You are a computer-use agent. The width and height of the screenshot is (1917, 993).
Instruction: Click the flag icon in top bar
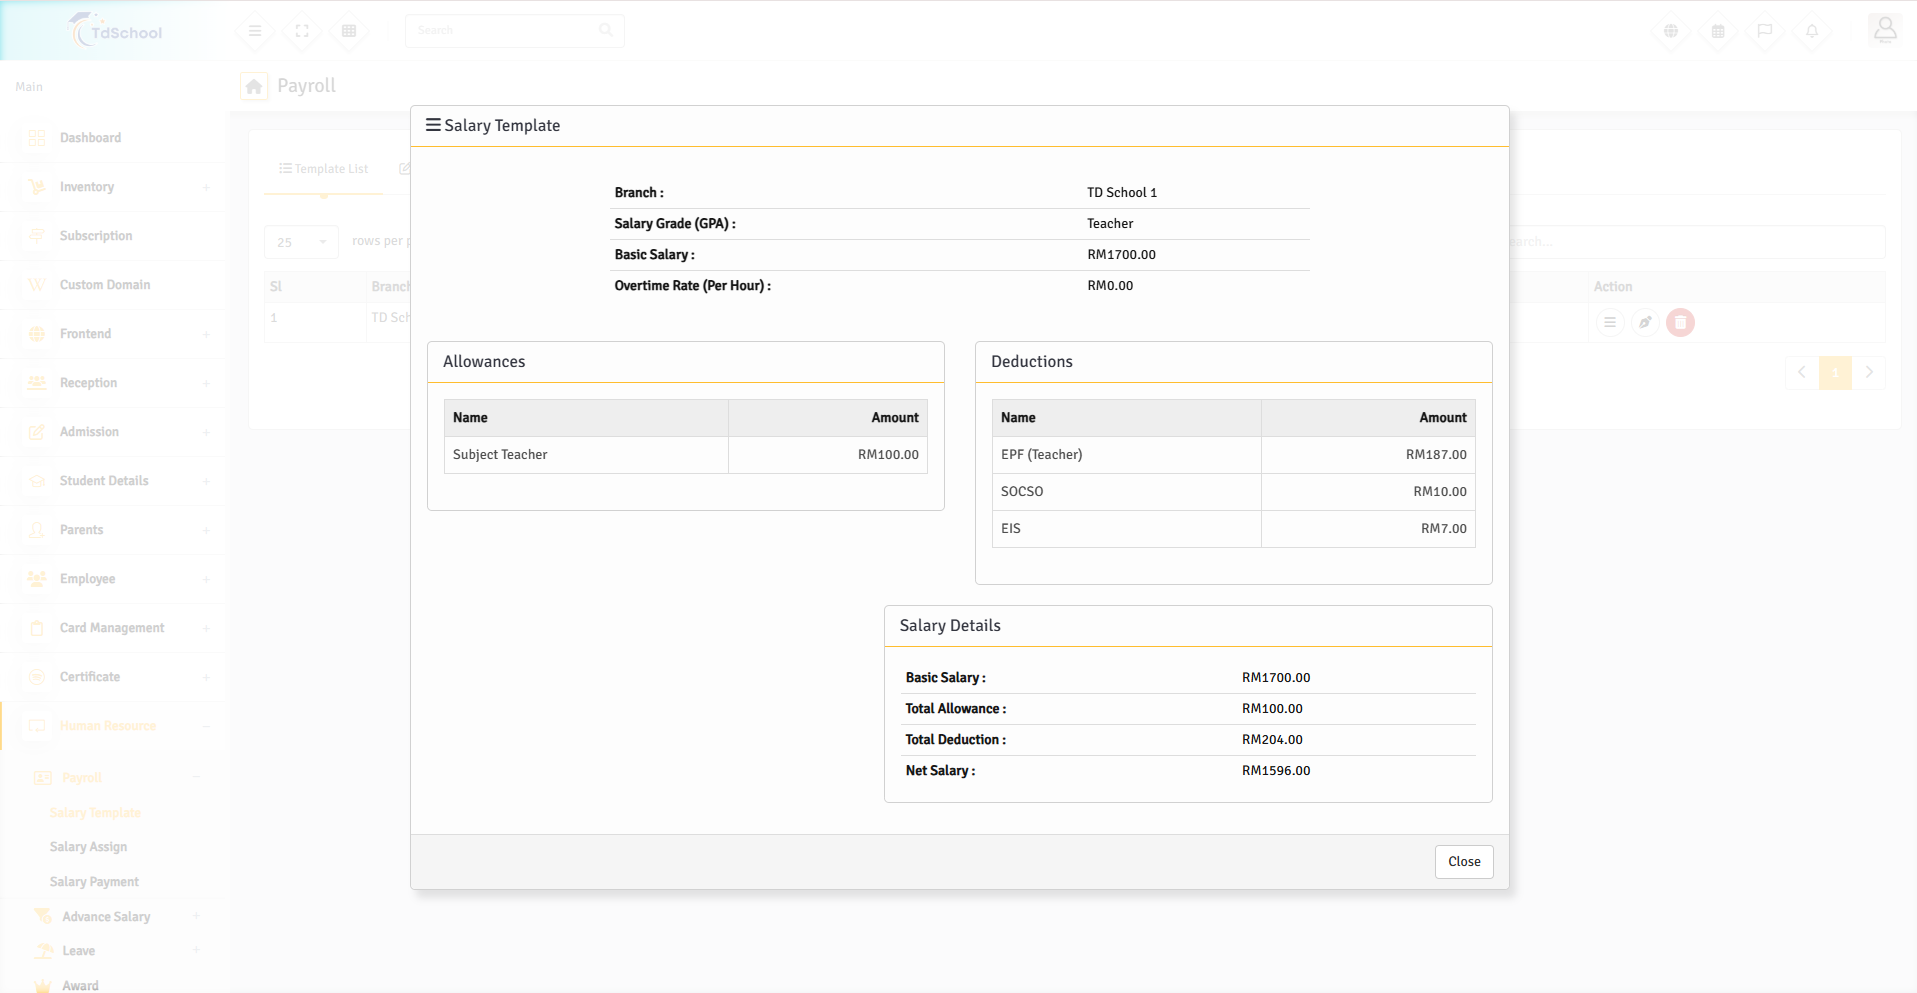tap(1765, 31)
